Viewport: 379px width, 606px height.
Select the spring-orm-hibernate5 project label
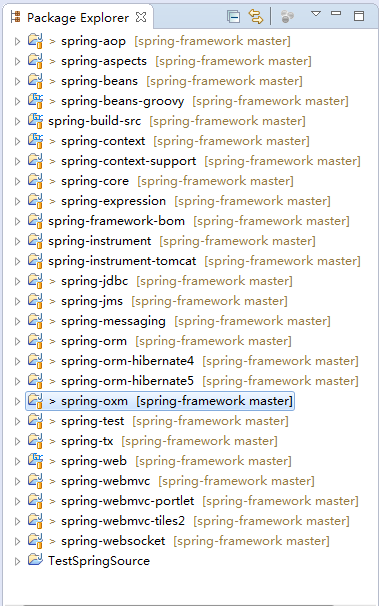pyautogui.click(x=127, y=381)
